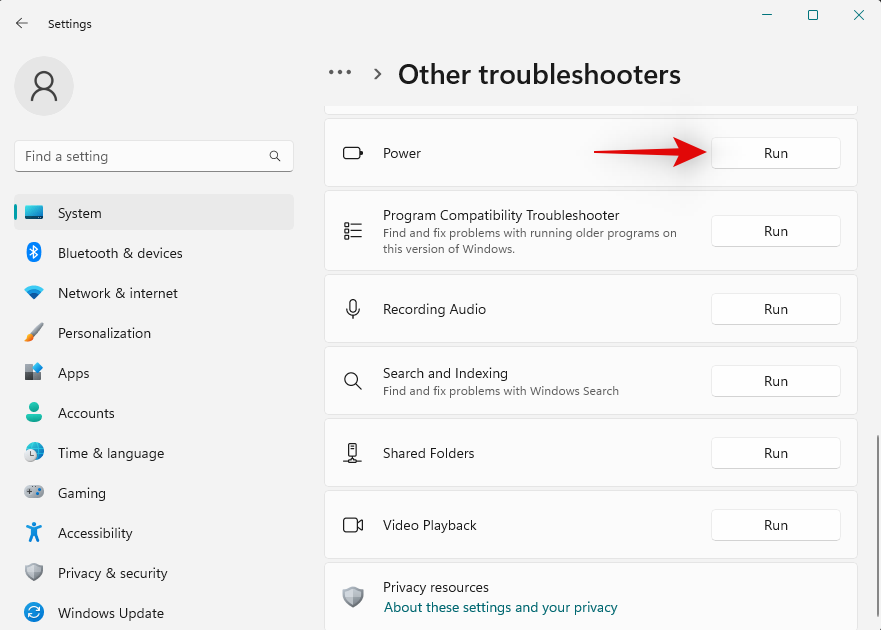
Task: Run the Shared Folders troubleshooter
Action: click(x=775, y=453)
